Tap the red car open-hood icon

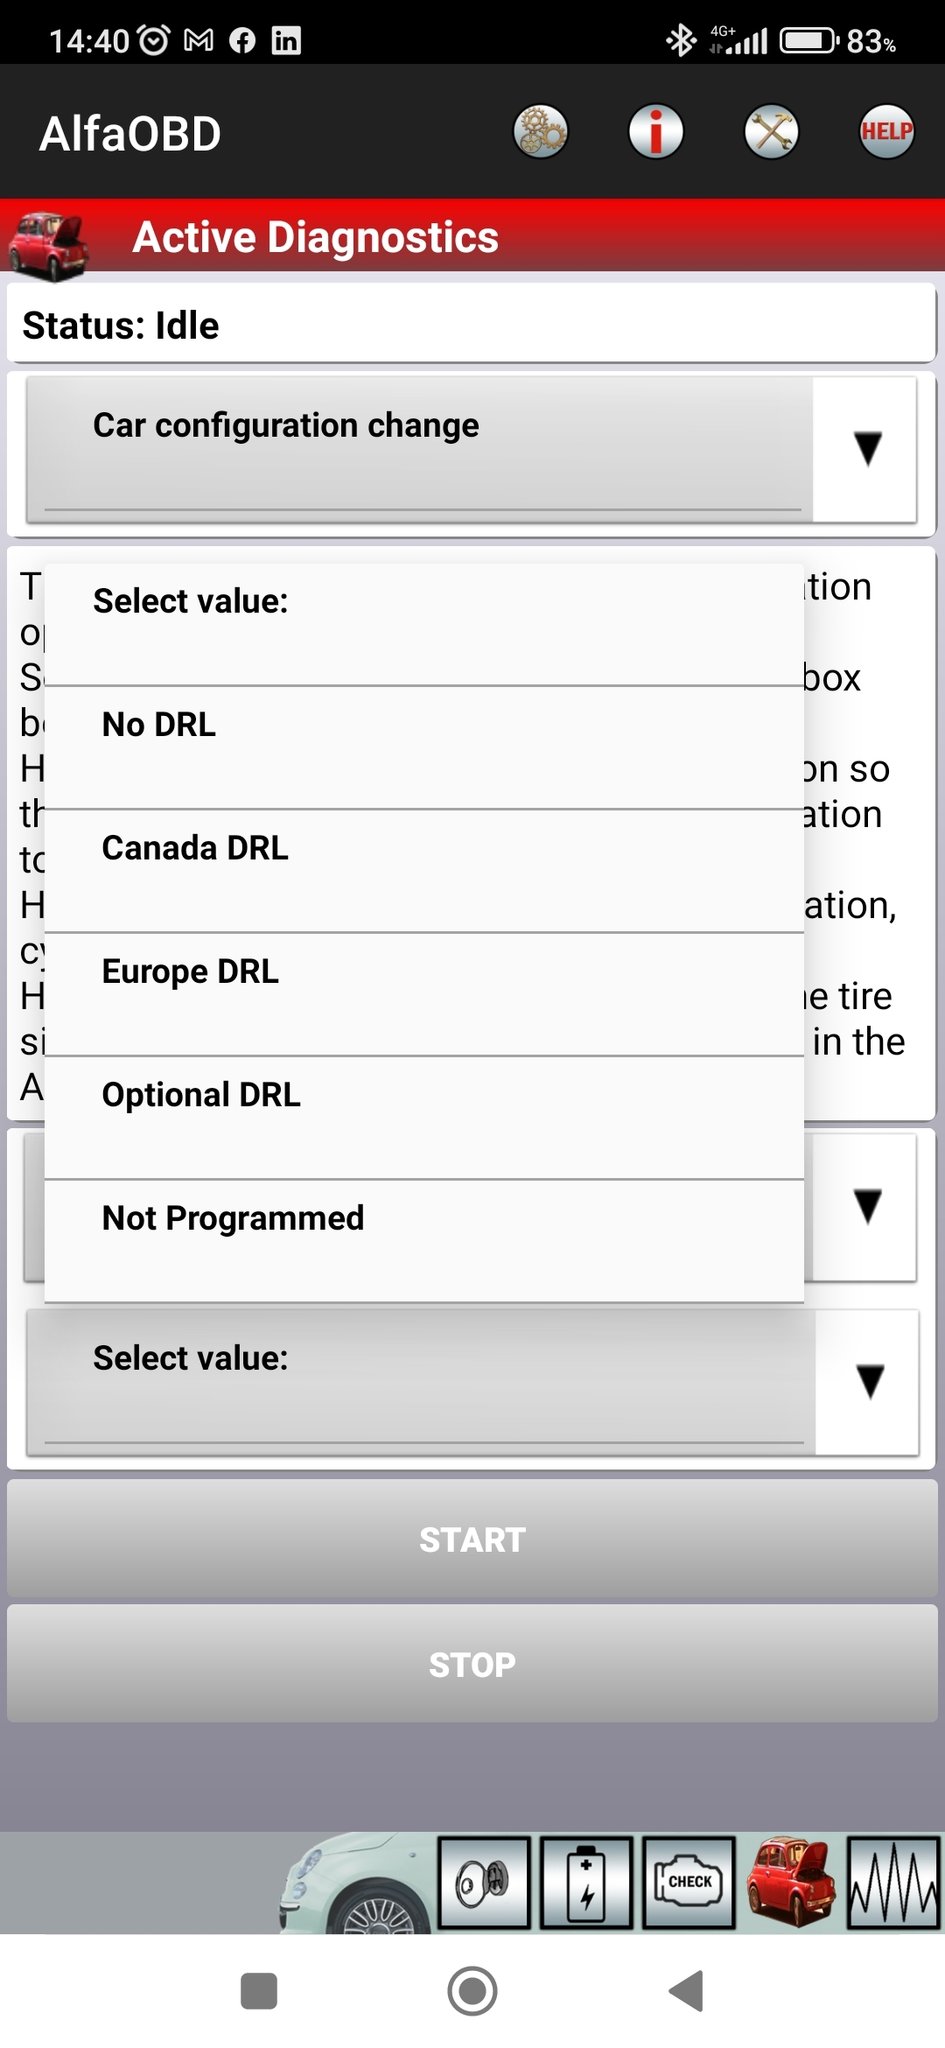[792, 1882]
